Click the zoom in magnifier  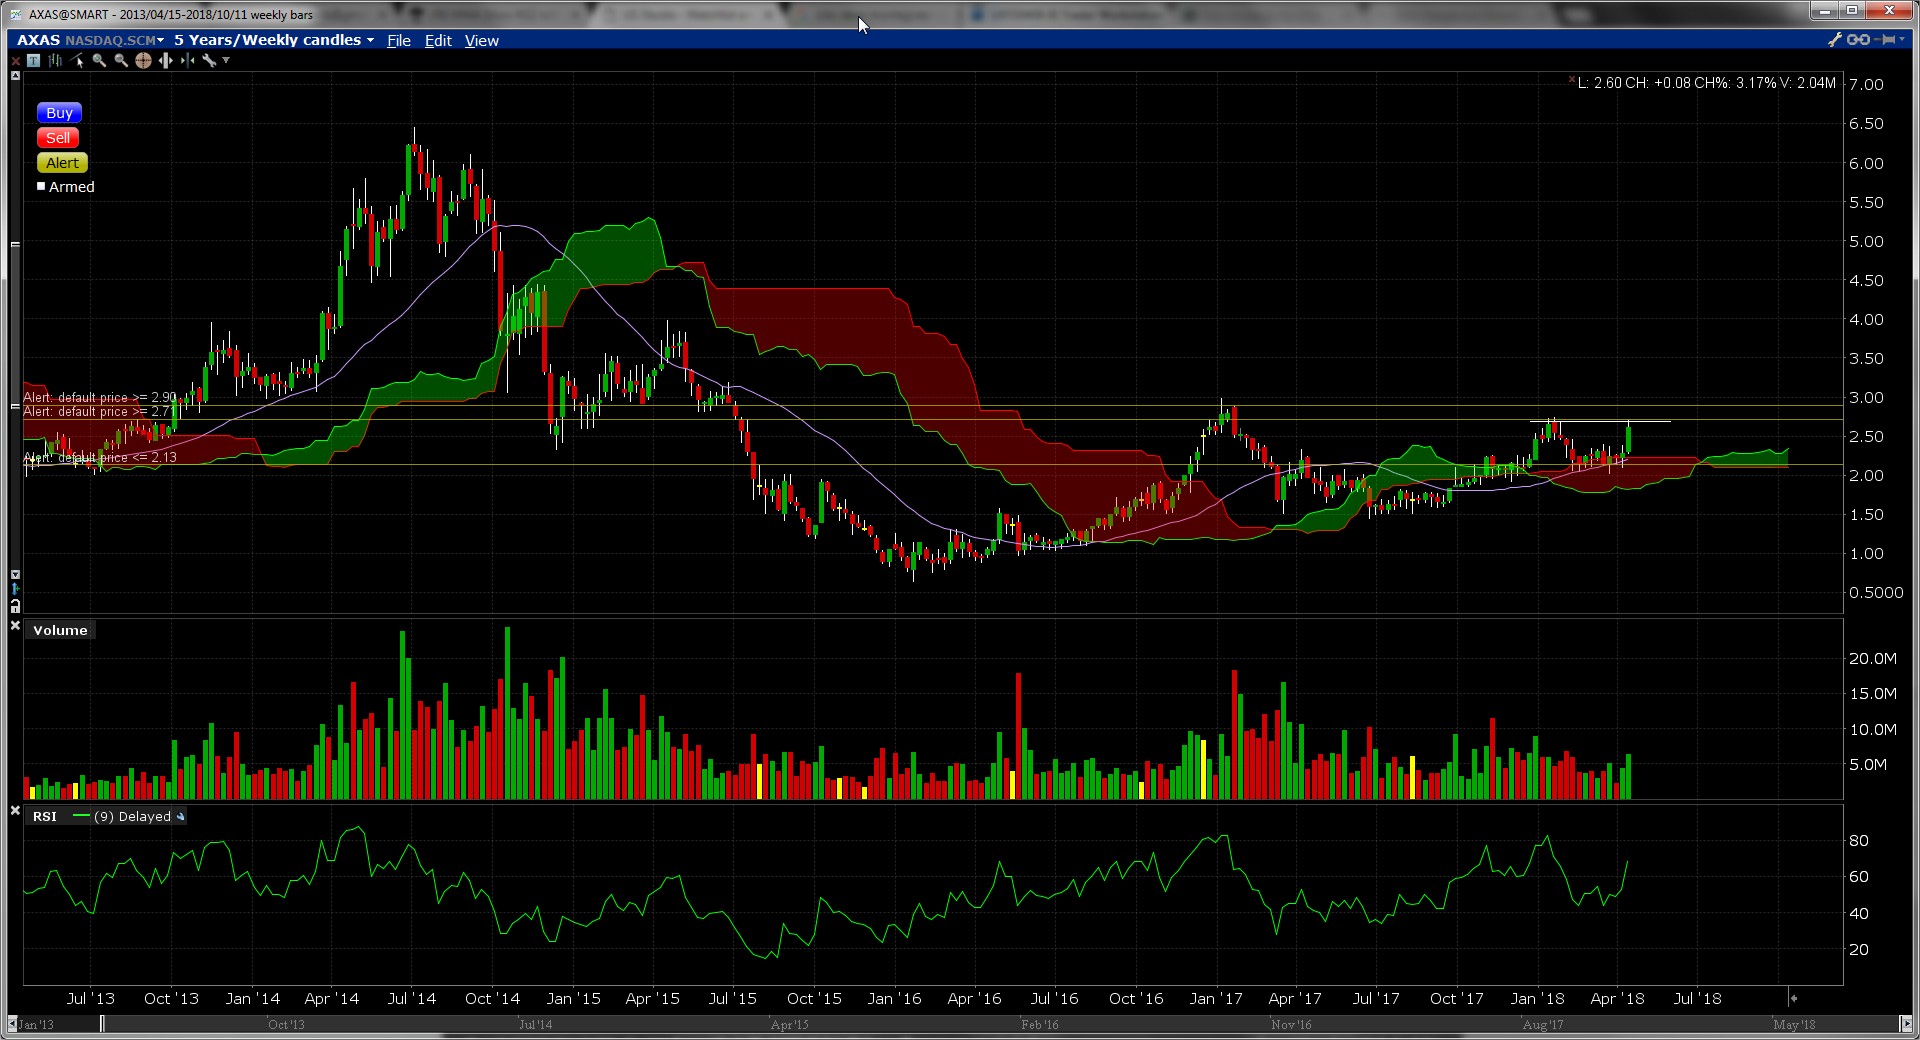click(x=99, y=61)
